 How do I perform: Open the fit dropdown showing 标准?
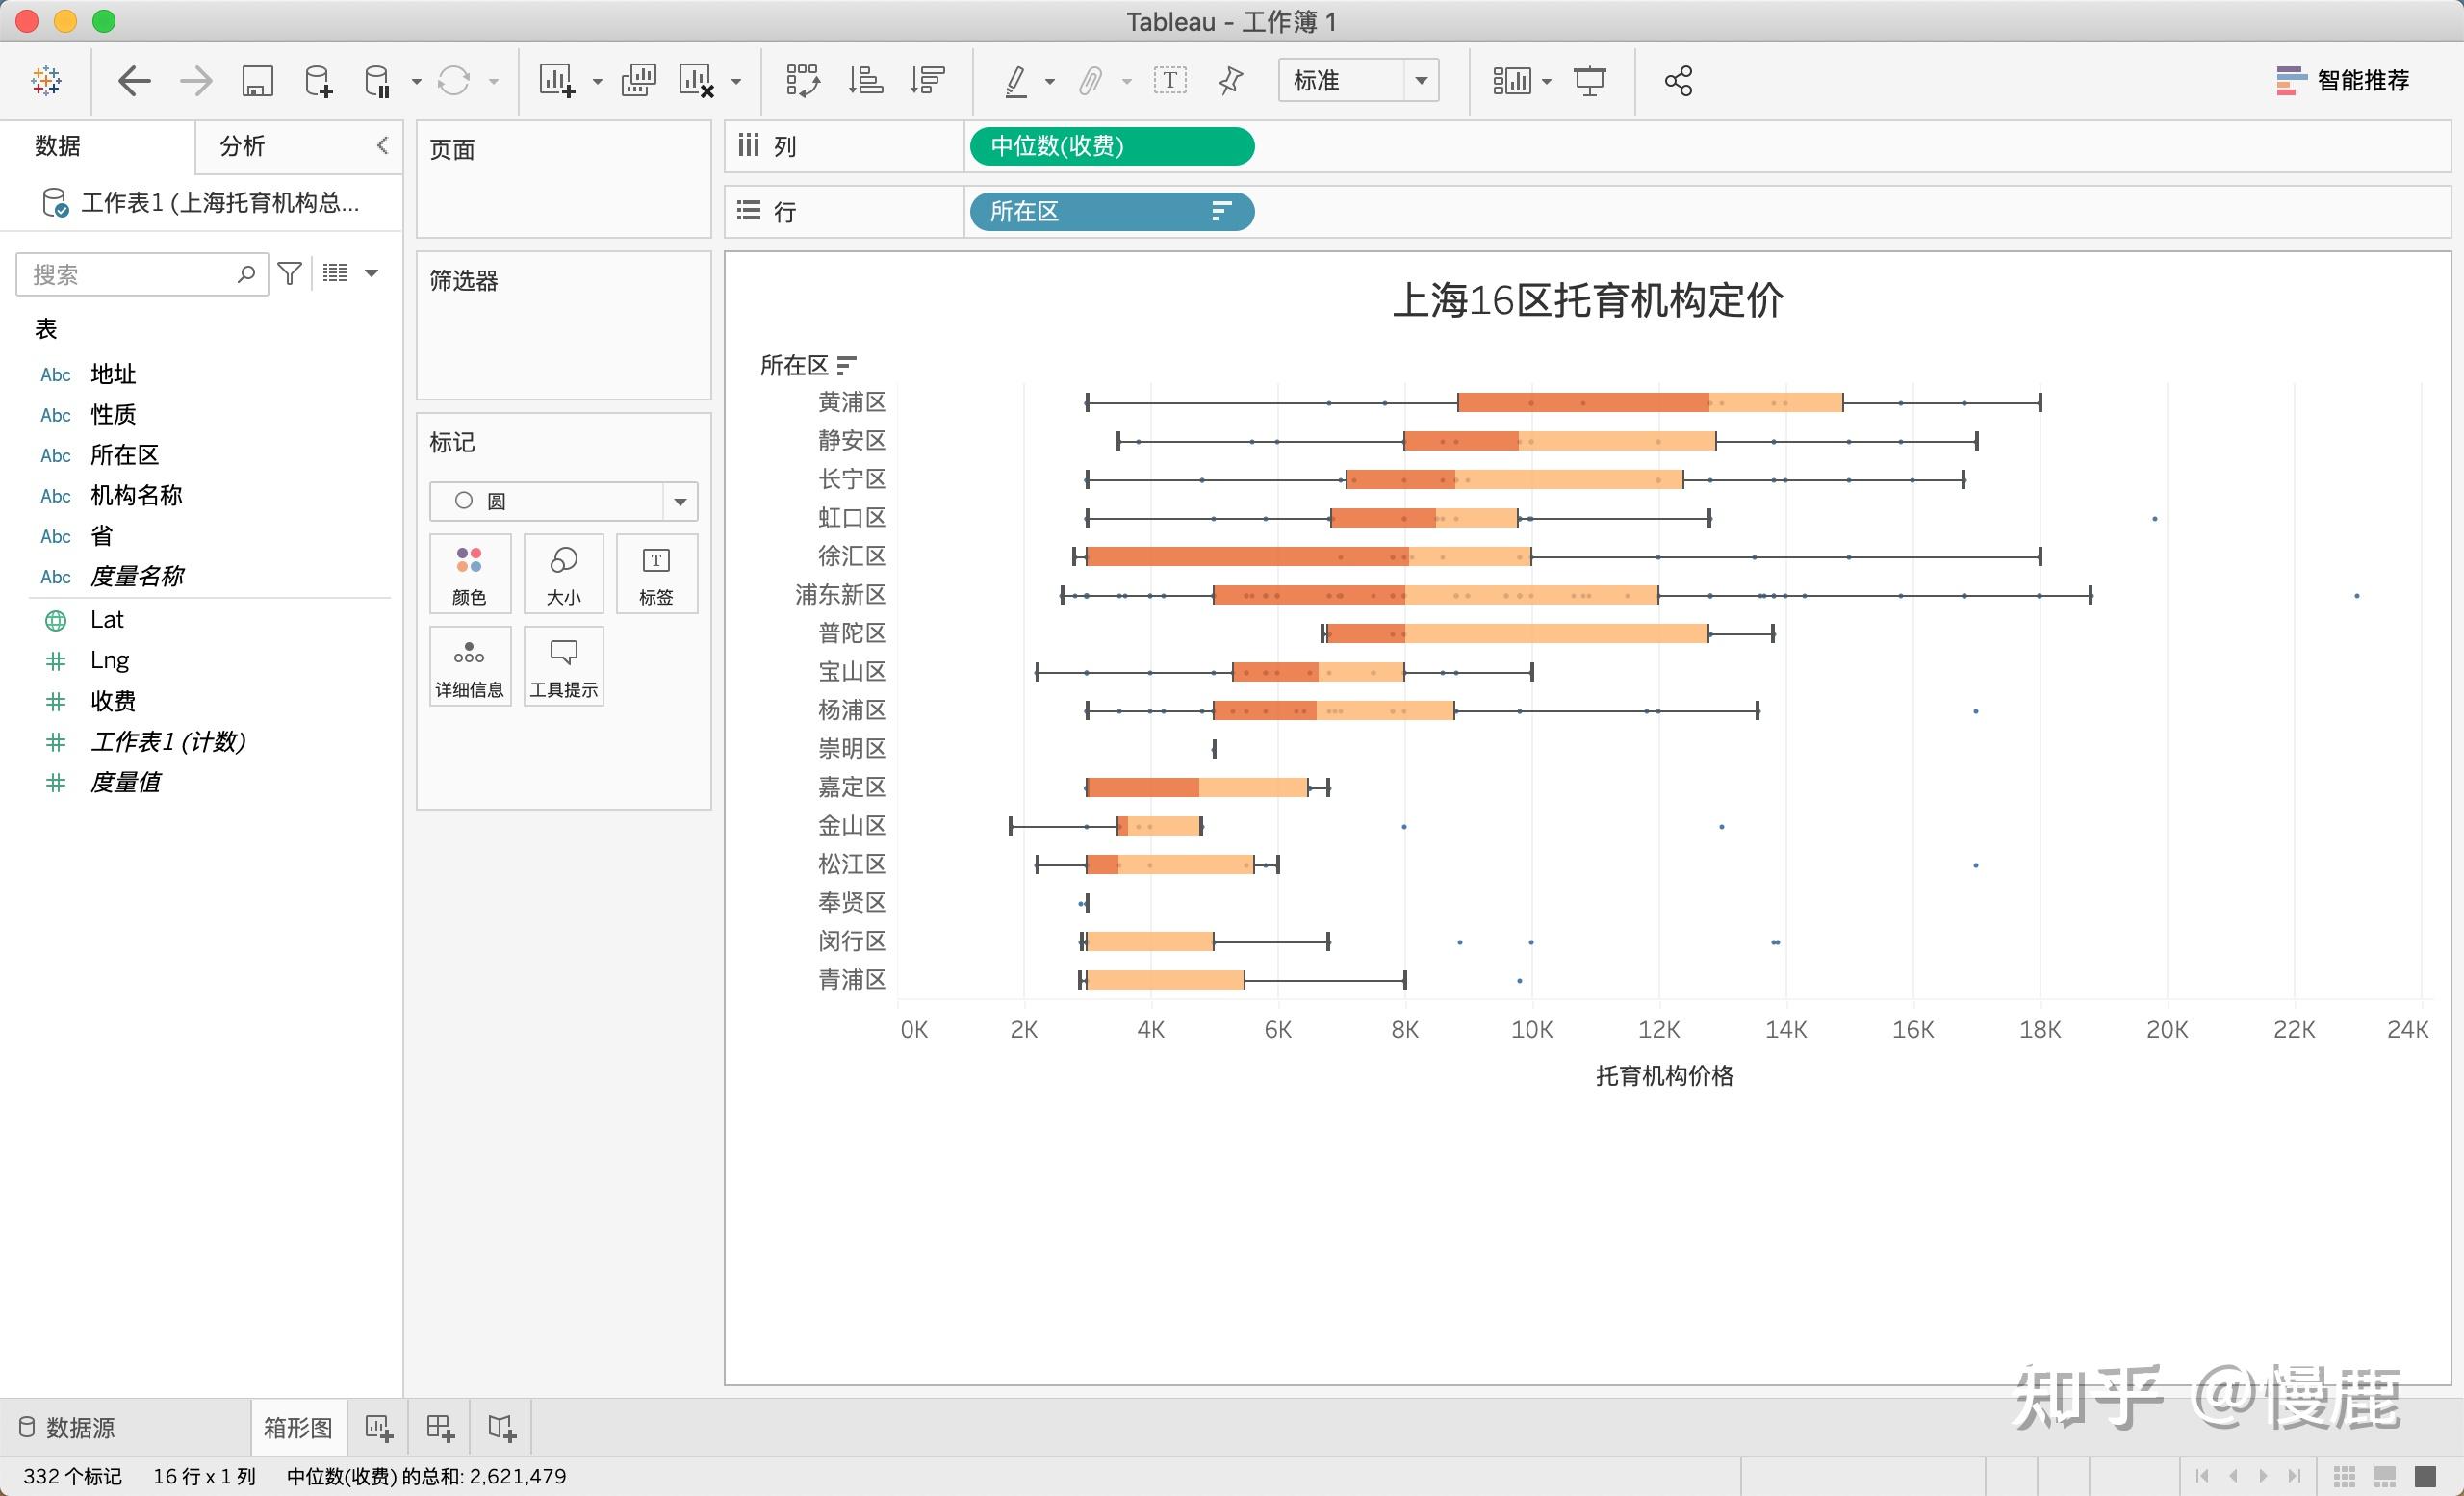click(1358, 80)
